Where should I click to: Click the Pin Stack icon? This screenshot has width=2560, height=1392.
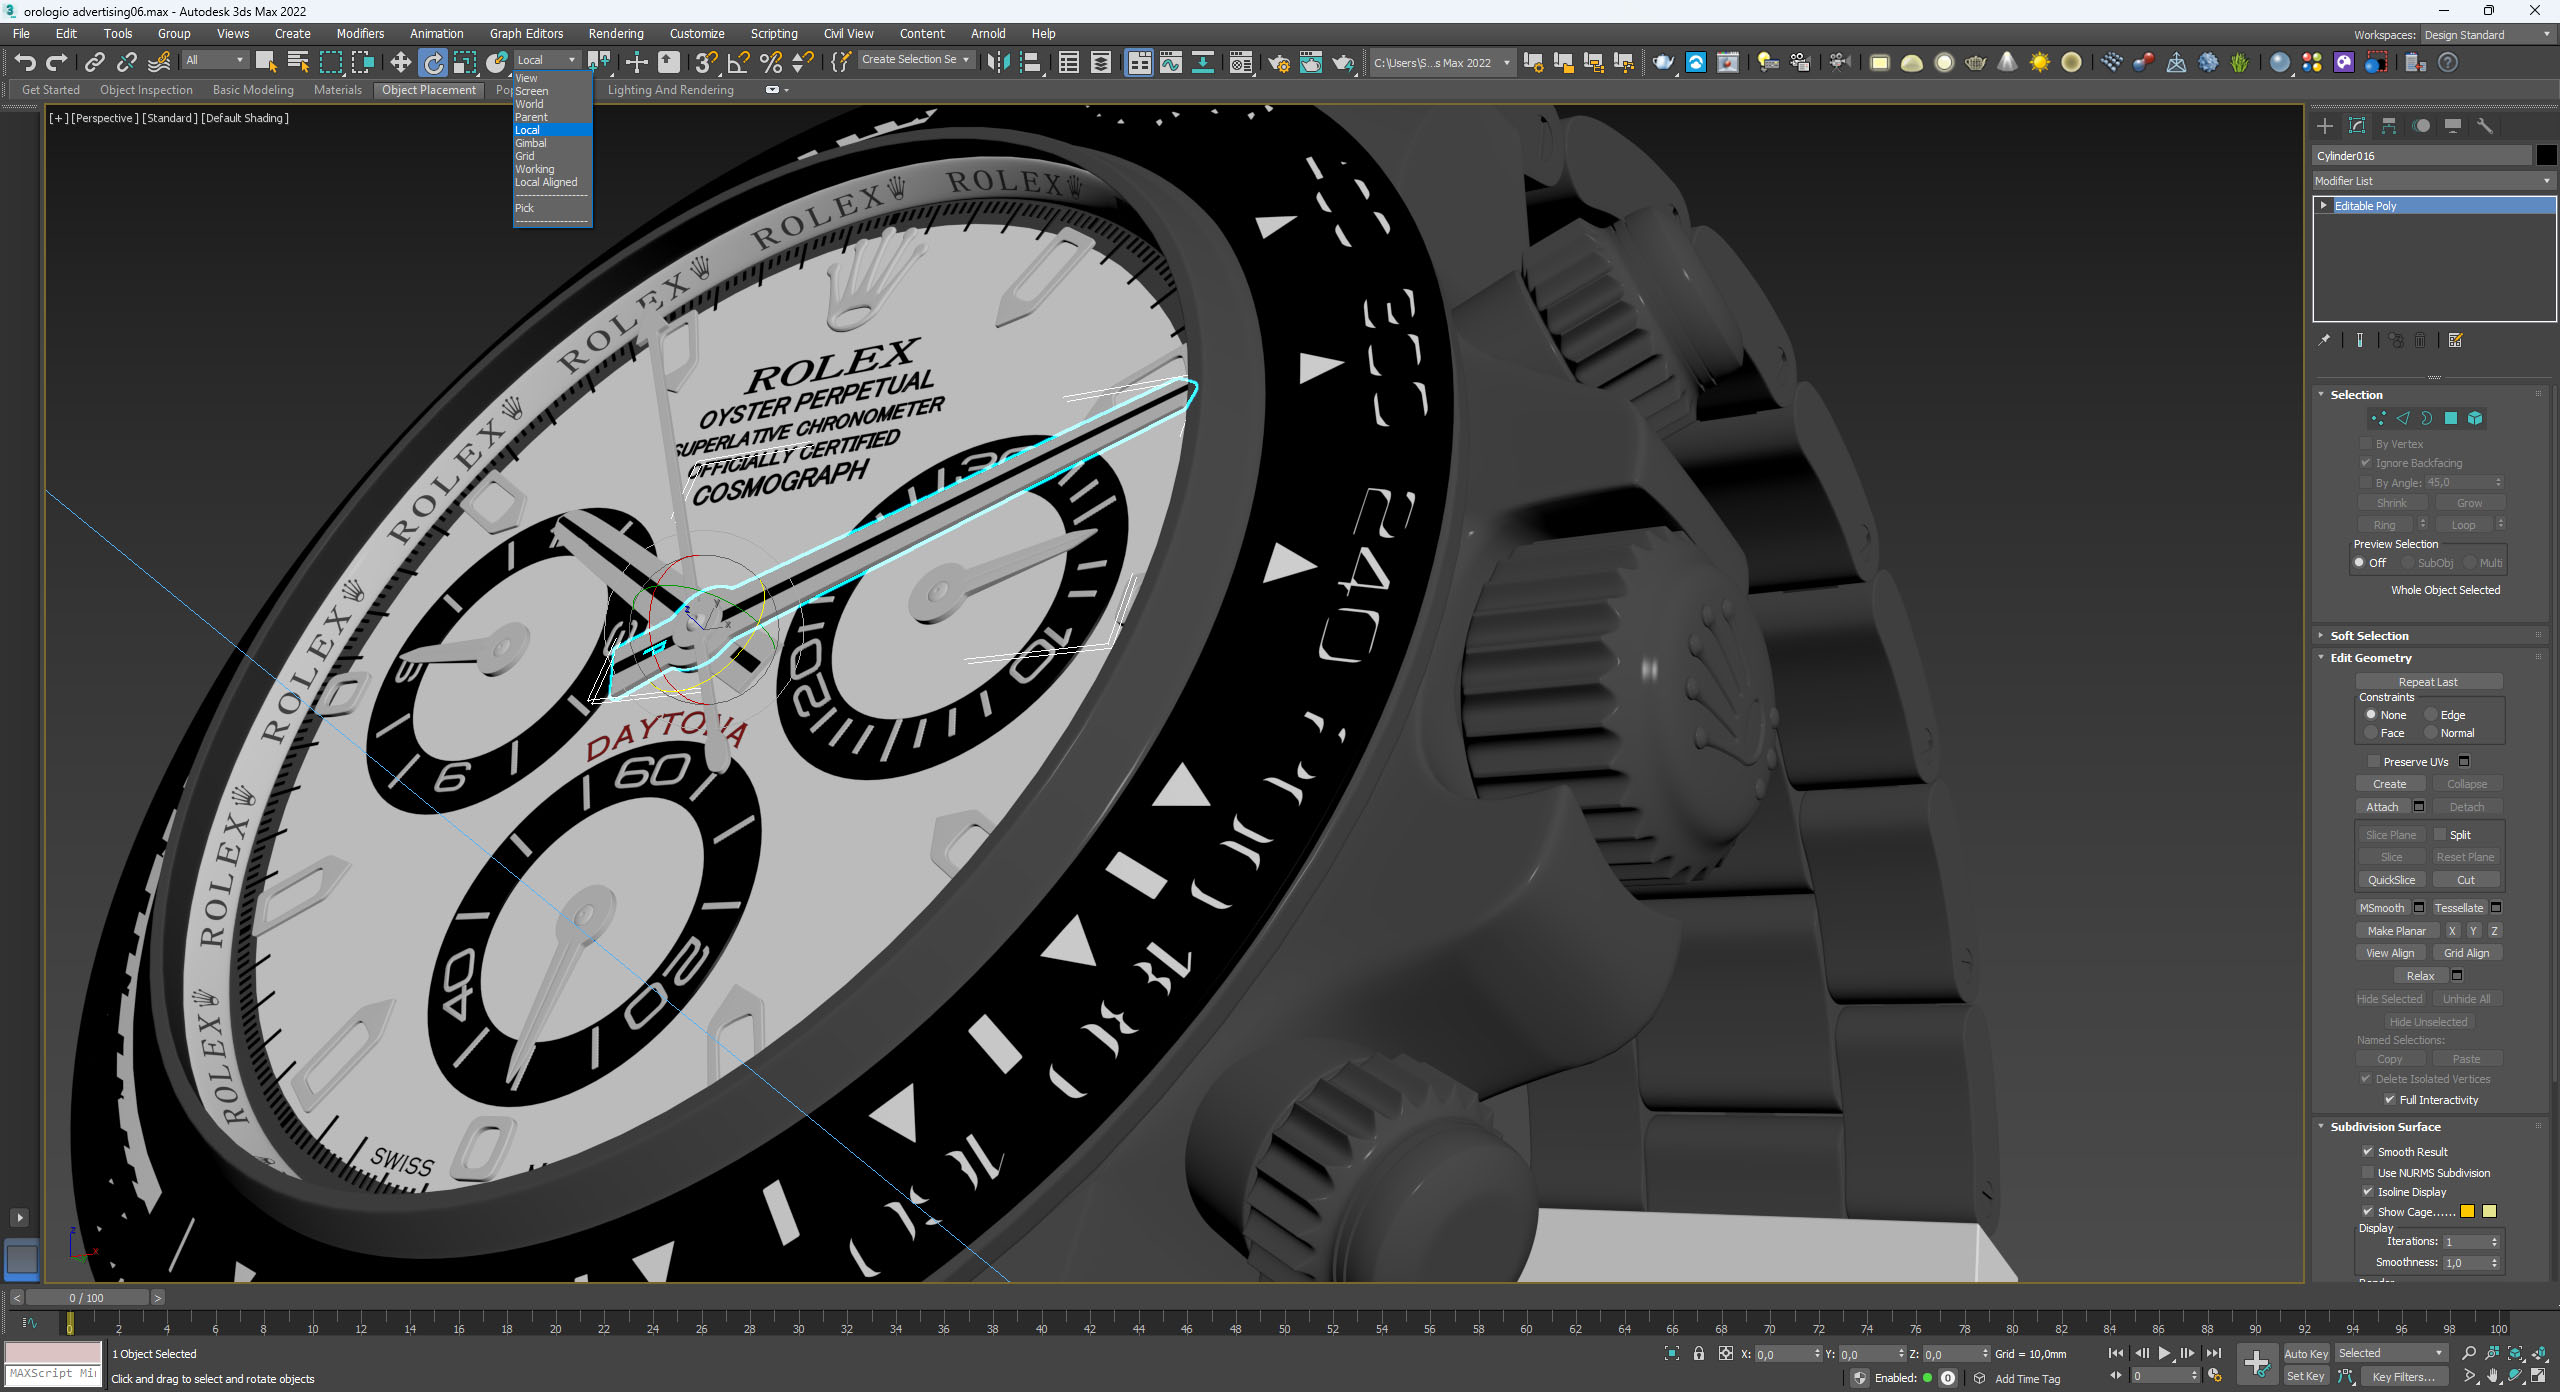[x=2325, y=340]
